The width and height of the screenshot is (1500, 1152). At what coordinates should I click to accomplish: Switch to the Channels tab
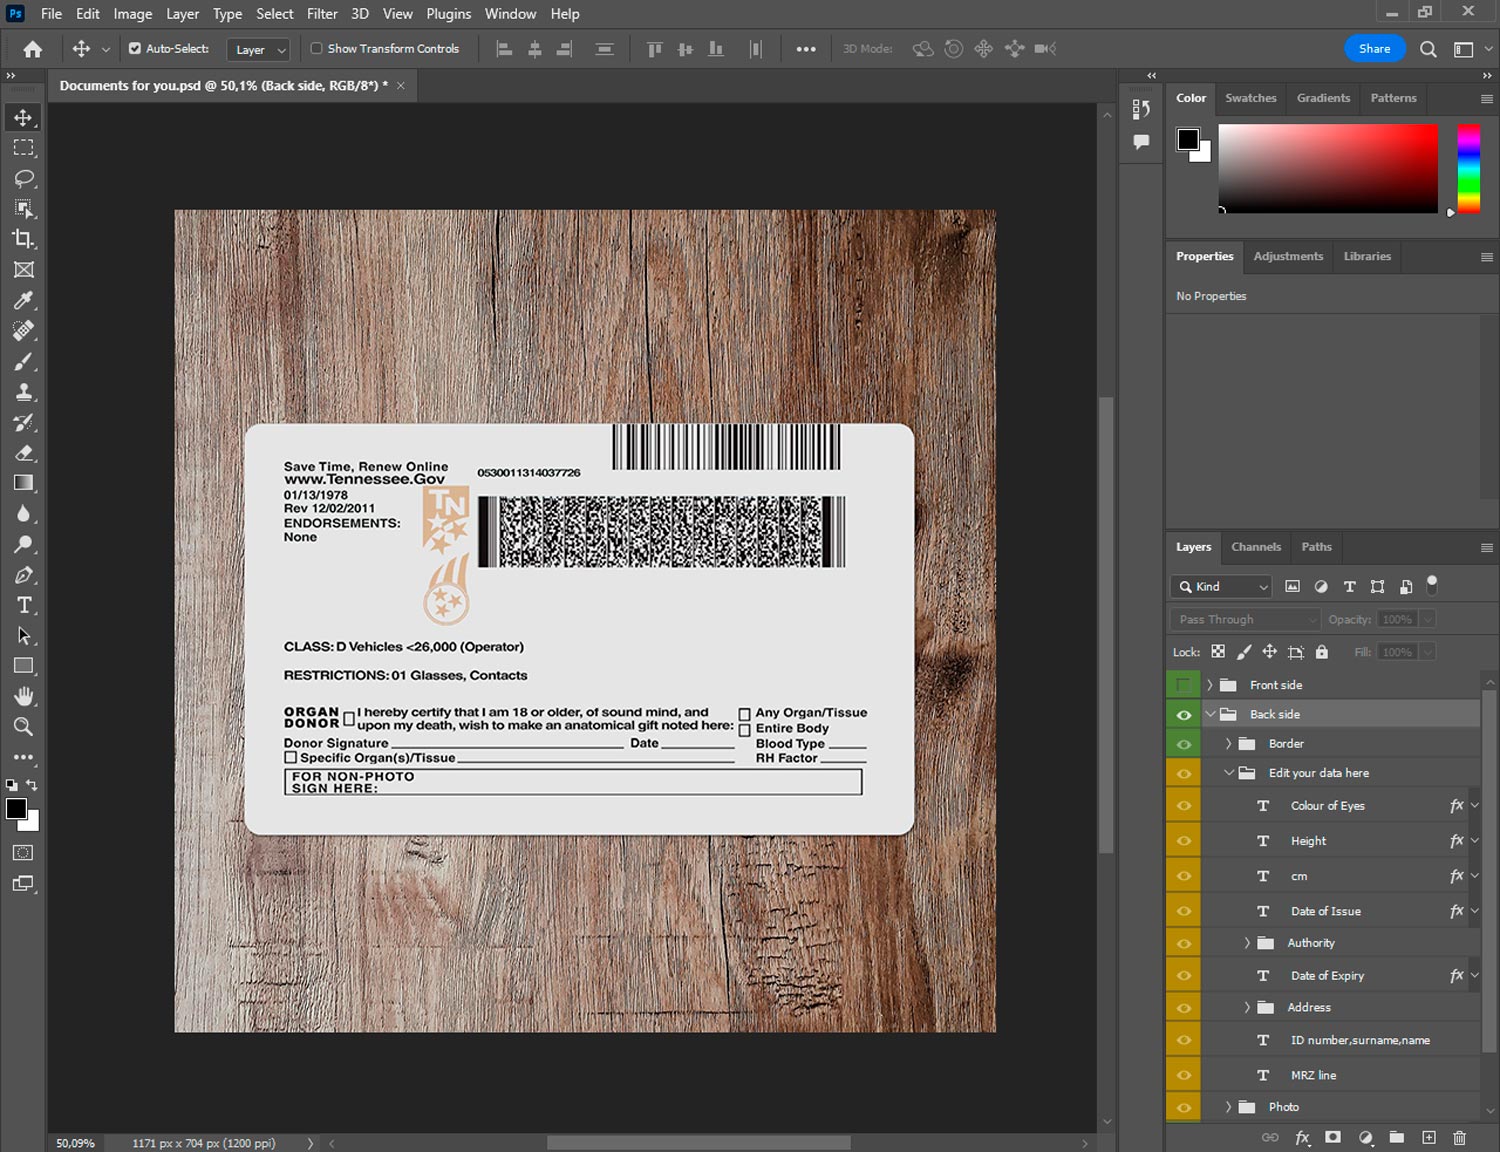[1255, 547]
